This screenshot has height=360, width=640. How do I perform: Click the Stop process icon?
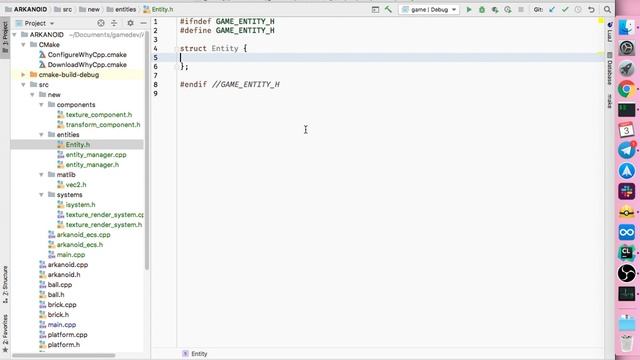pos(521,9)
